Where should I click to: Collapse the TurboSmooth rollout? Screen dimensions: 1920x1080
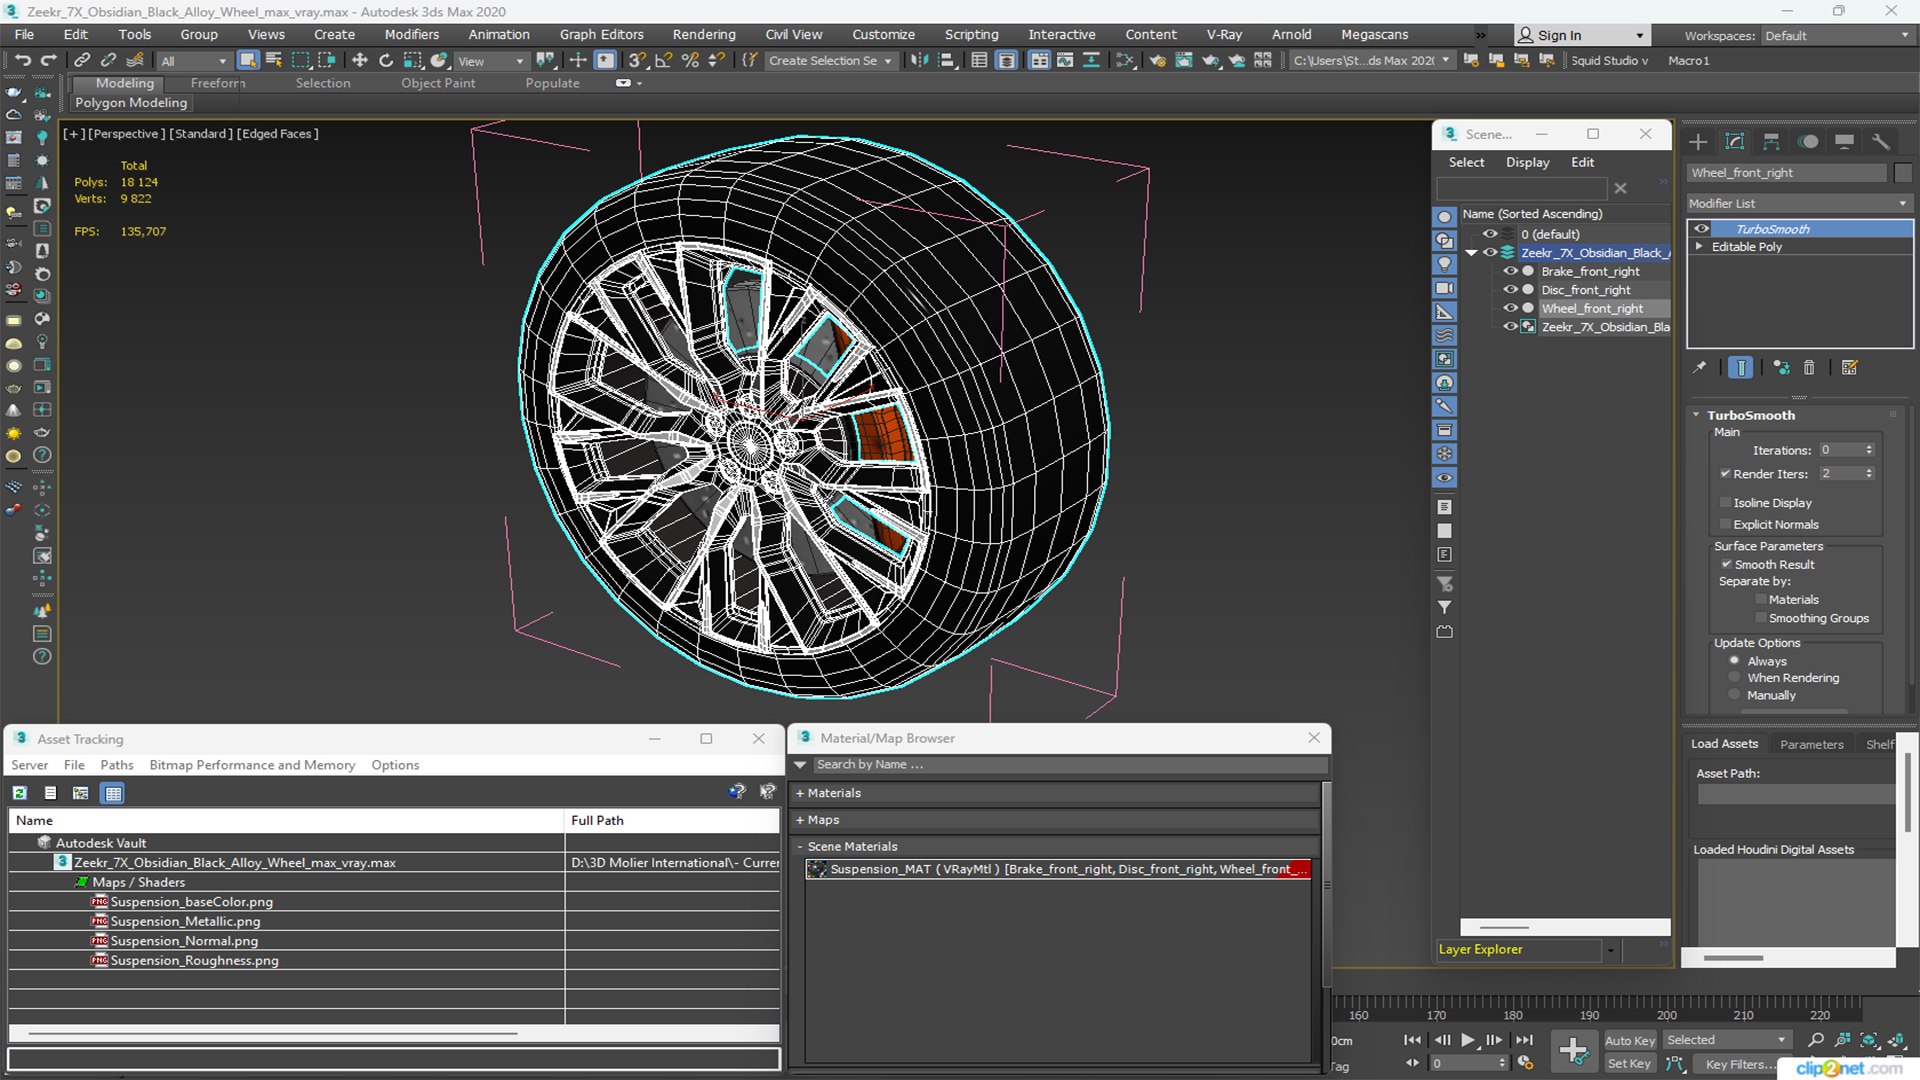tap(1750, 415)
